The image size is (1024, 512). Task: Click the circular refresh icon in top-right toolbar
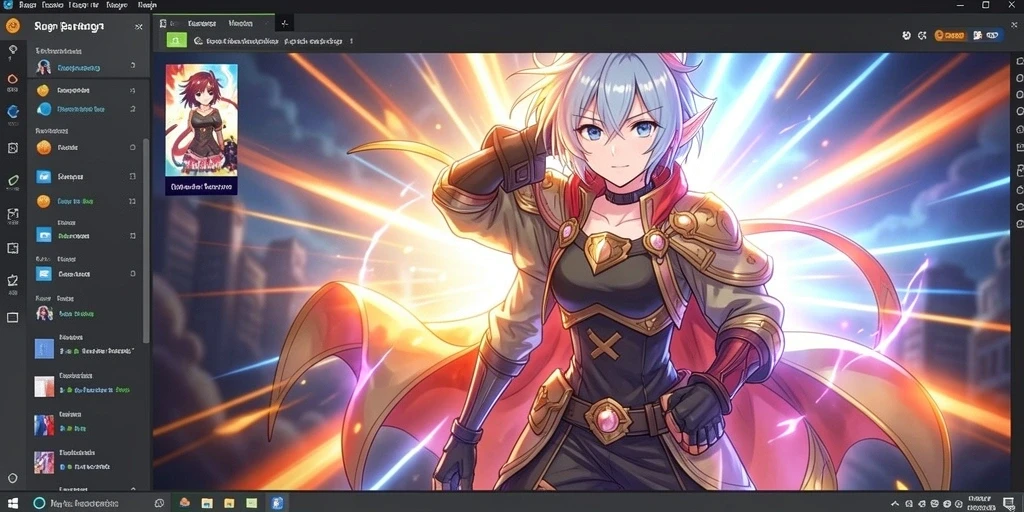pos(906,35)
